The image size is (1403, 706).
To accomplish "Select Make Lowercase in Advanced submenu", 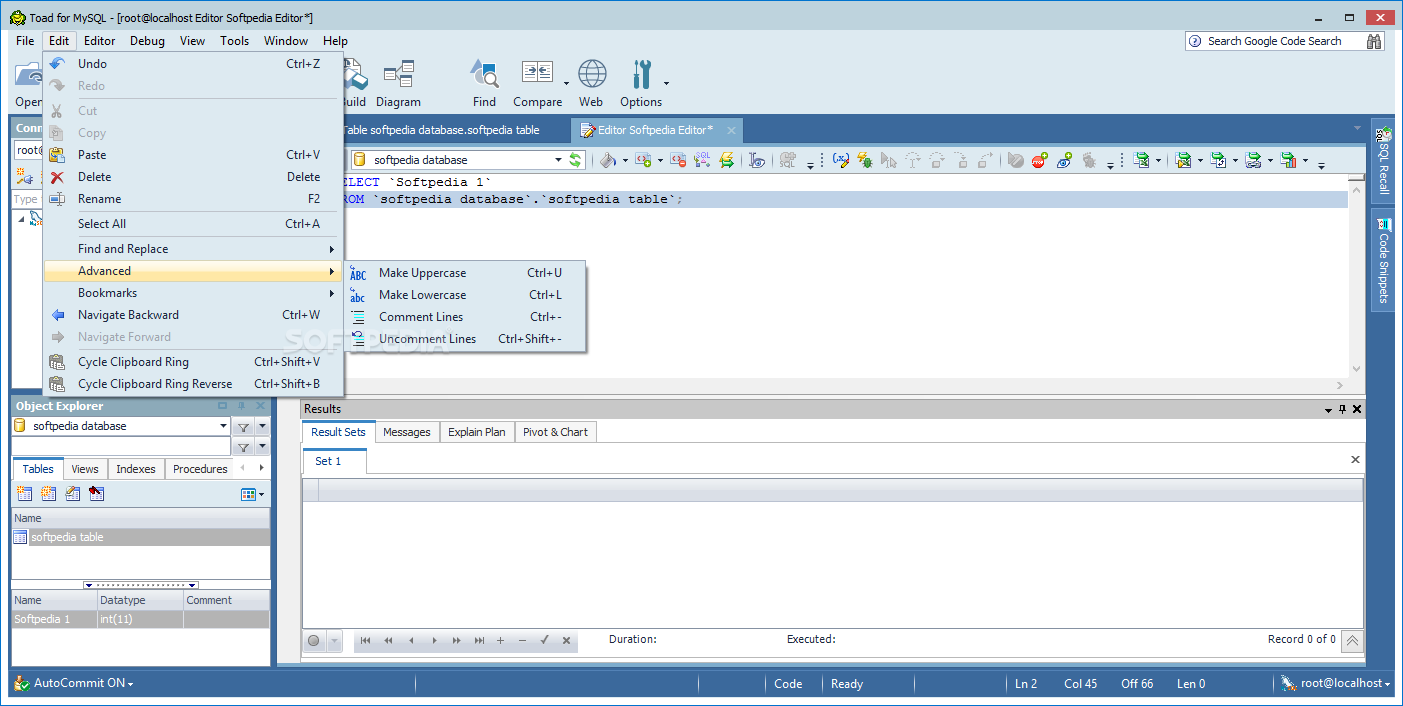I will (x=466, y=295).
